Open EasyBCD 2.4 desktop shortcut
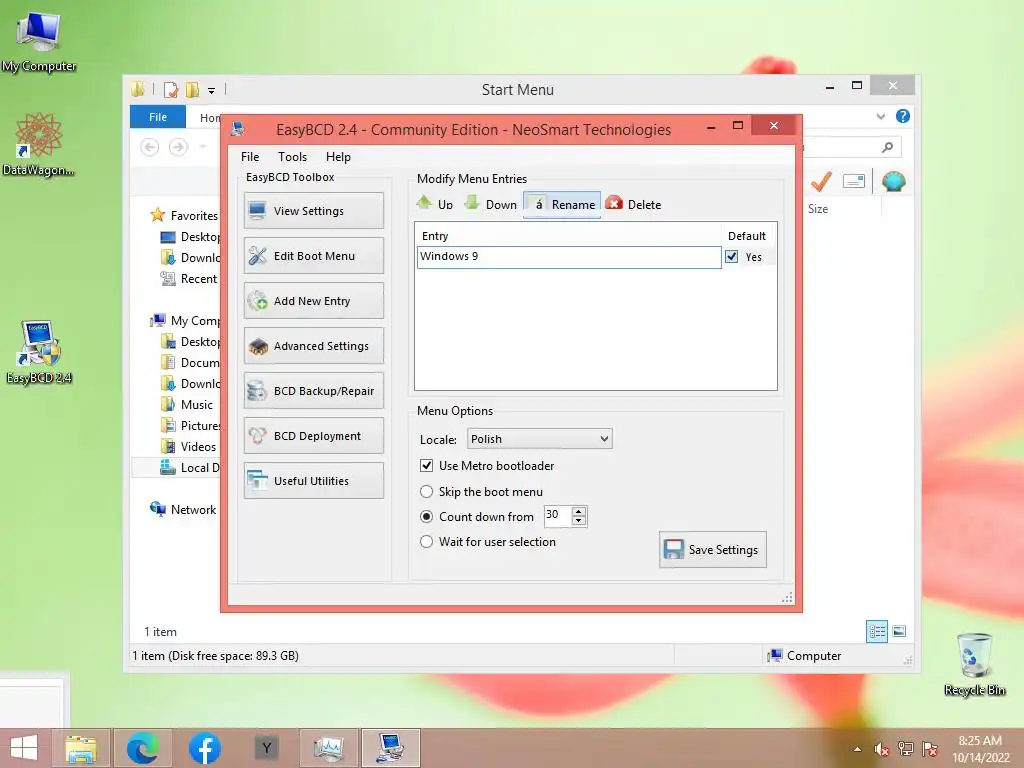The width and height of the screenshot is (1024, 768). (x=39, y=352)
